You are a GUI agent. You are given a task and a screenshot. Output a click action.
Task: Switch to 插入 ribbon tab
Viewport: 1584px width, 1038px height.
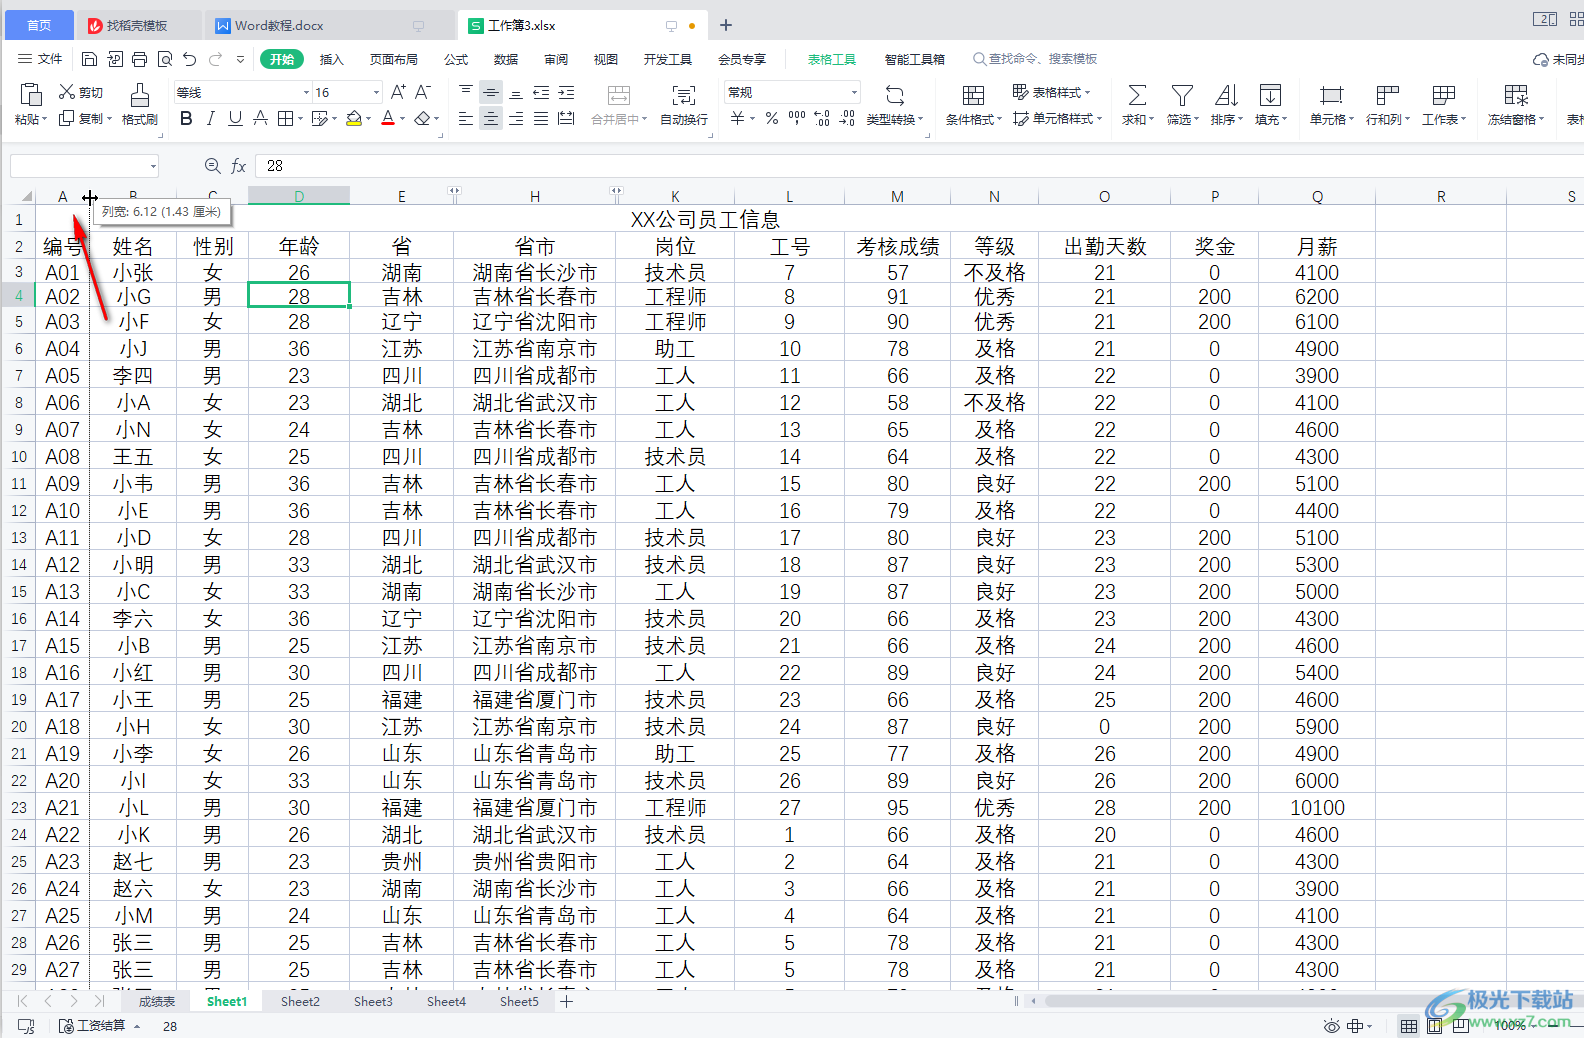tap(331, 59)
